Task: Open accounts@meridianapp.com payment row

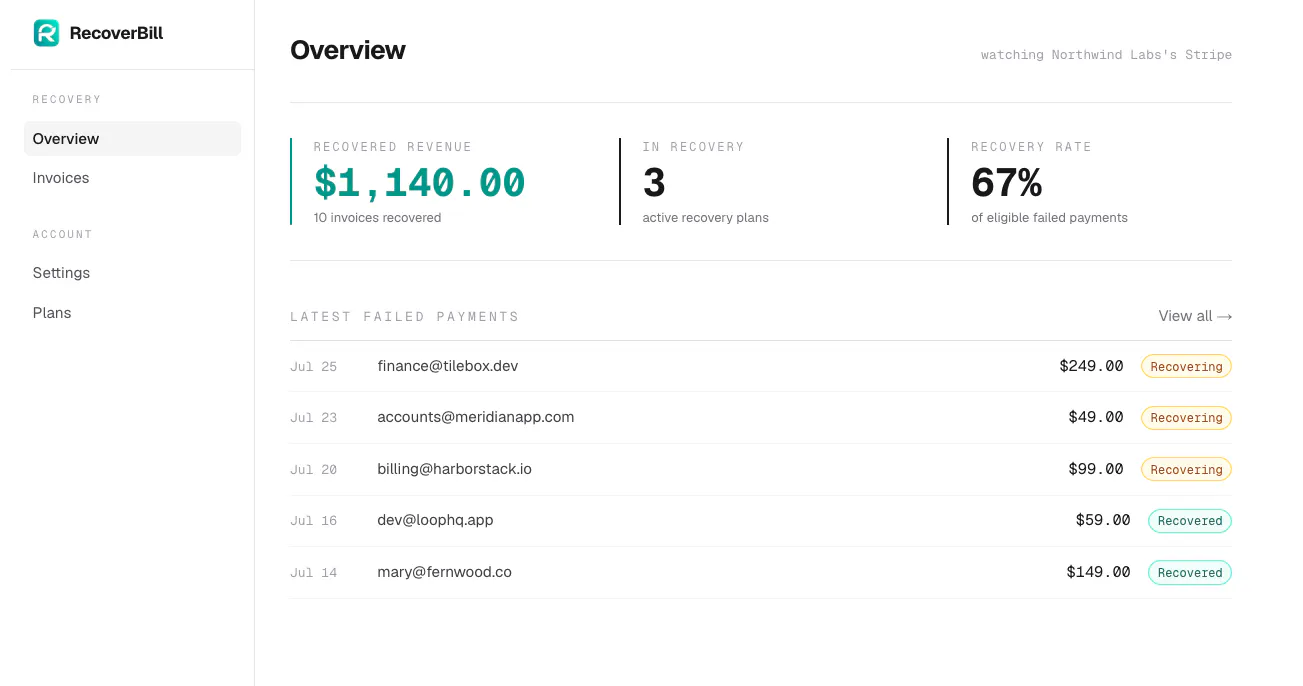Action: [x=761, y=417]
